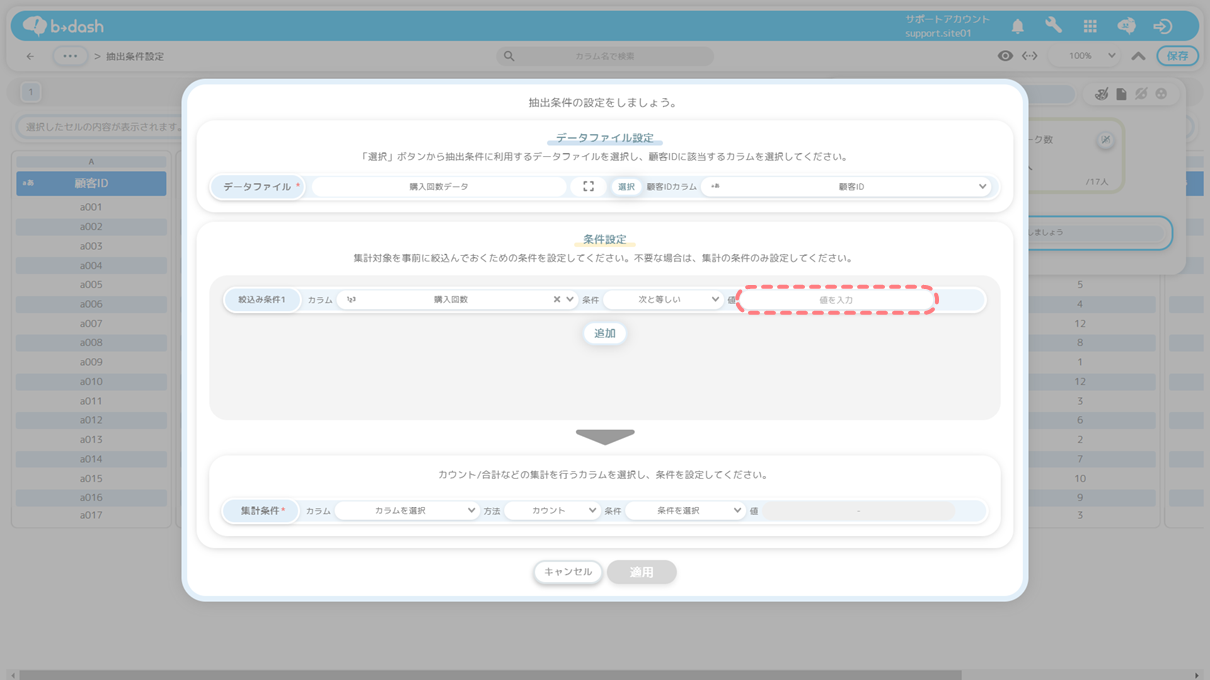Screen dimensions: 1210x680
Task: Click the 適用 button
Action: tap(641, 572)
